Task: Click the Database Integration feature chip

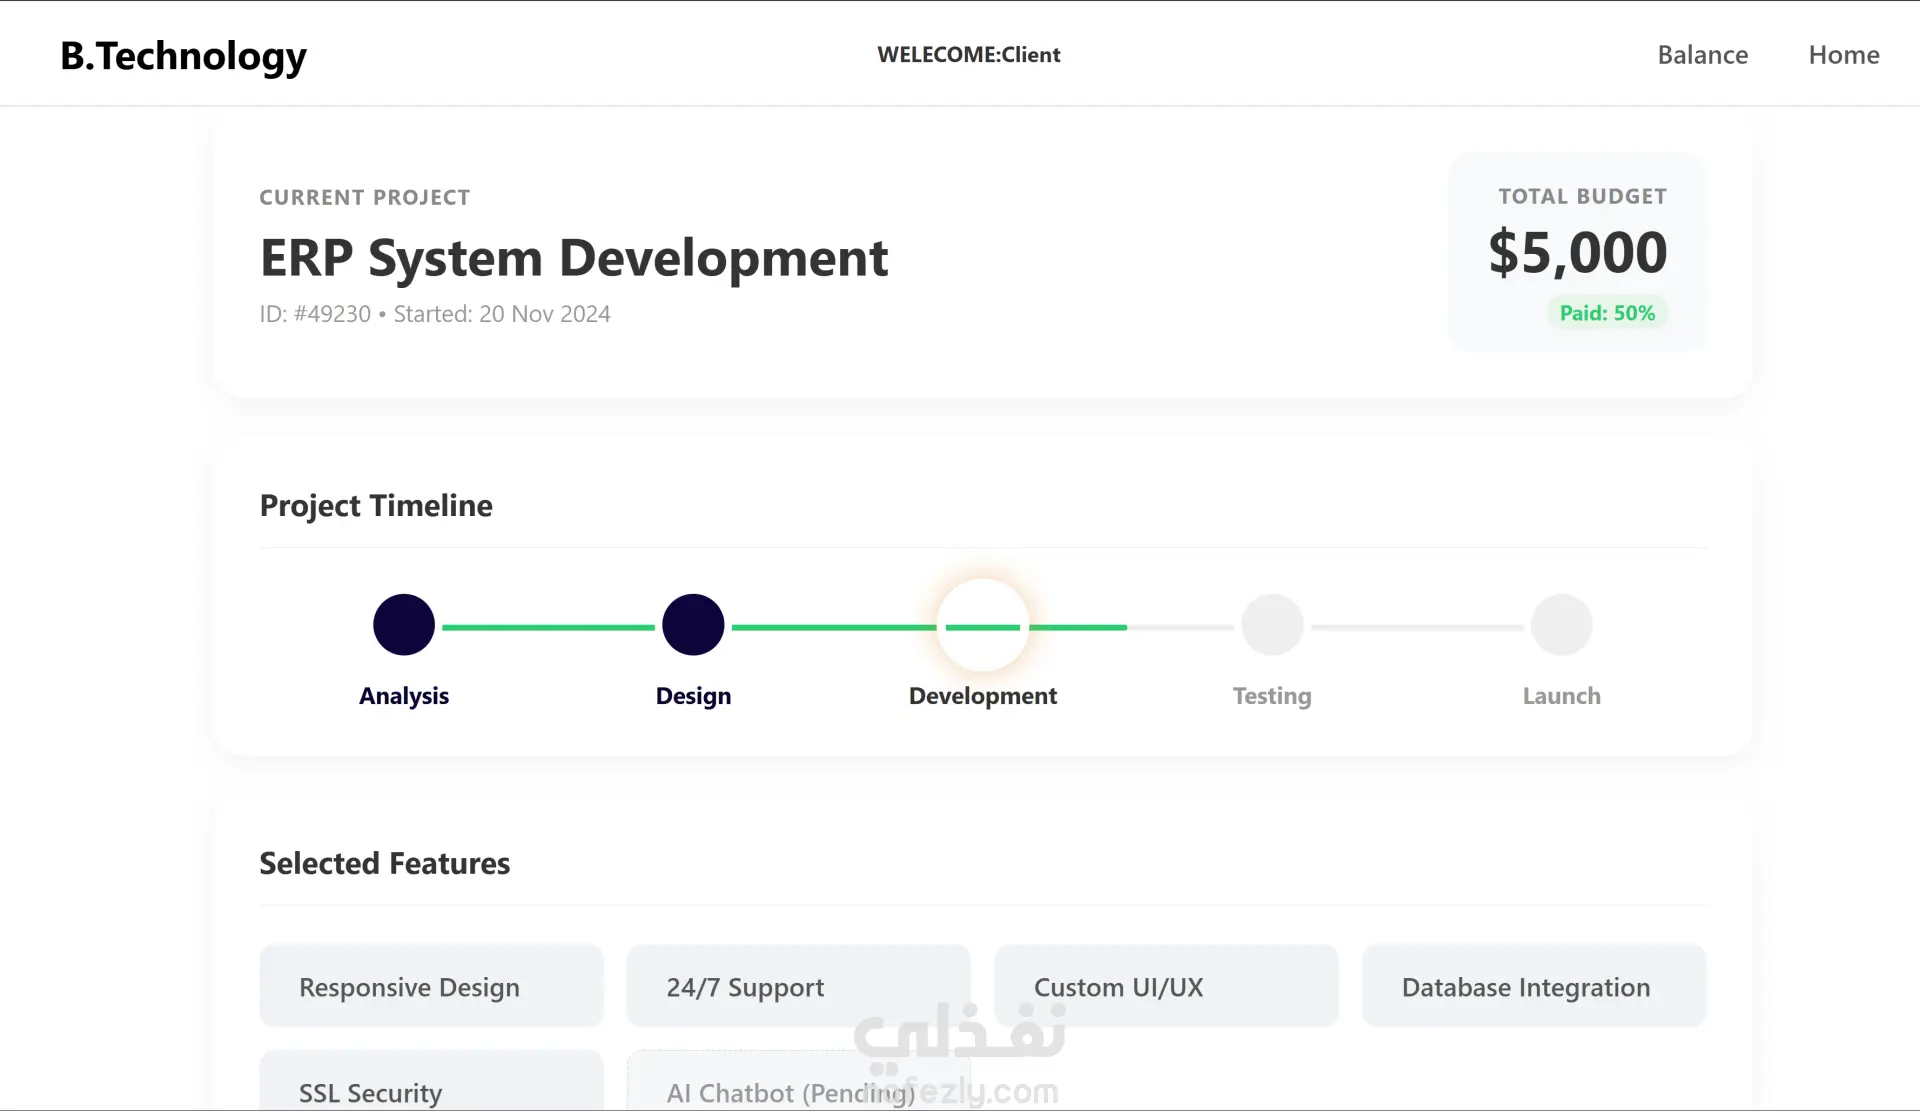Action: pos(1533,987)
